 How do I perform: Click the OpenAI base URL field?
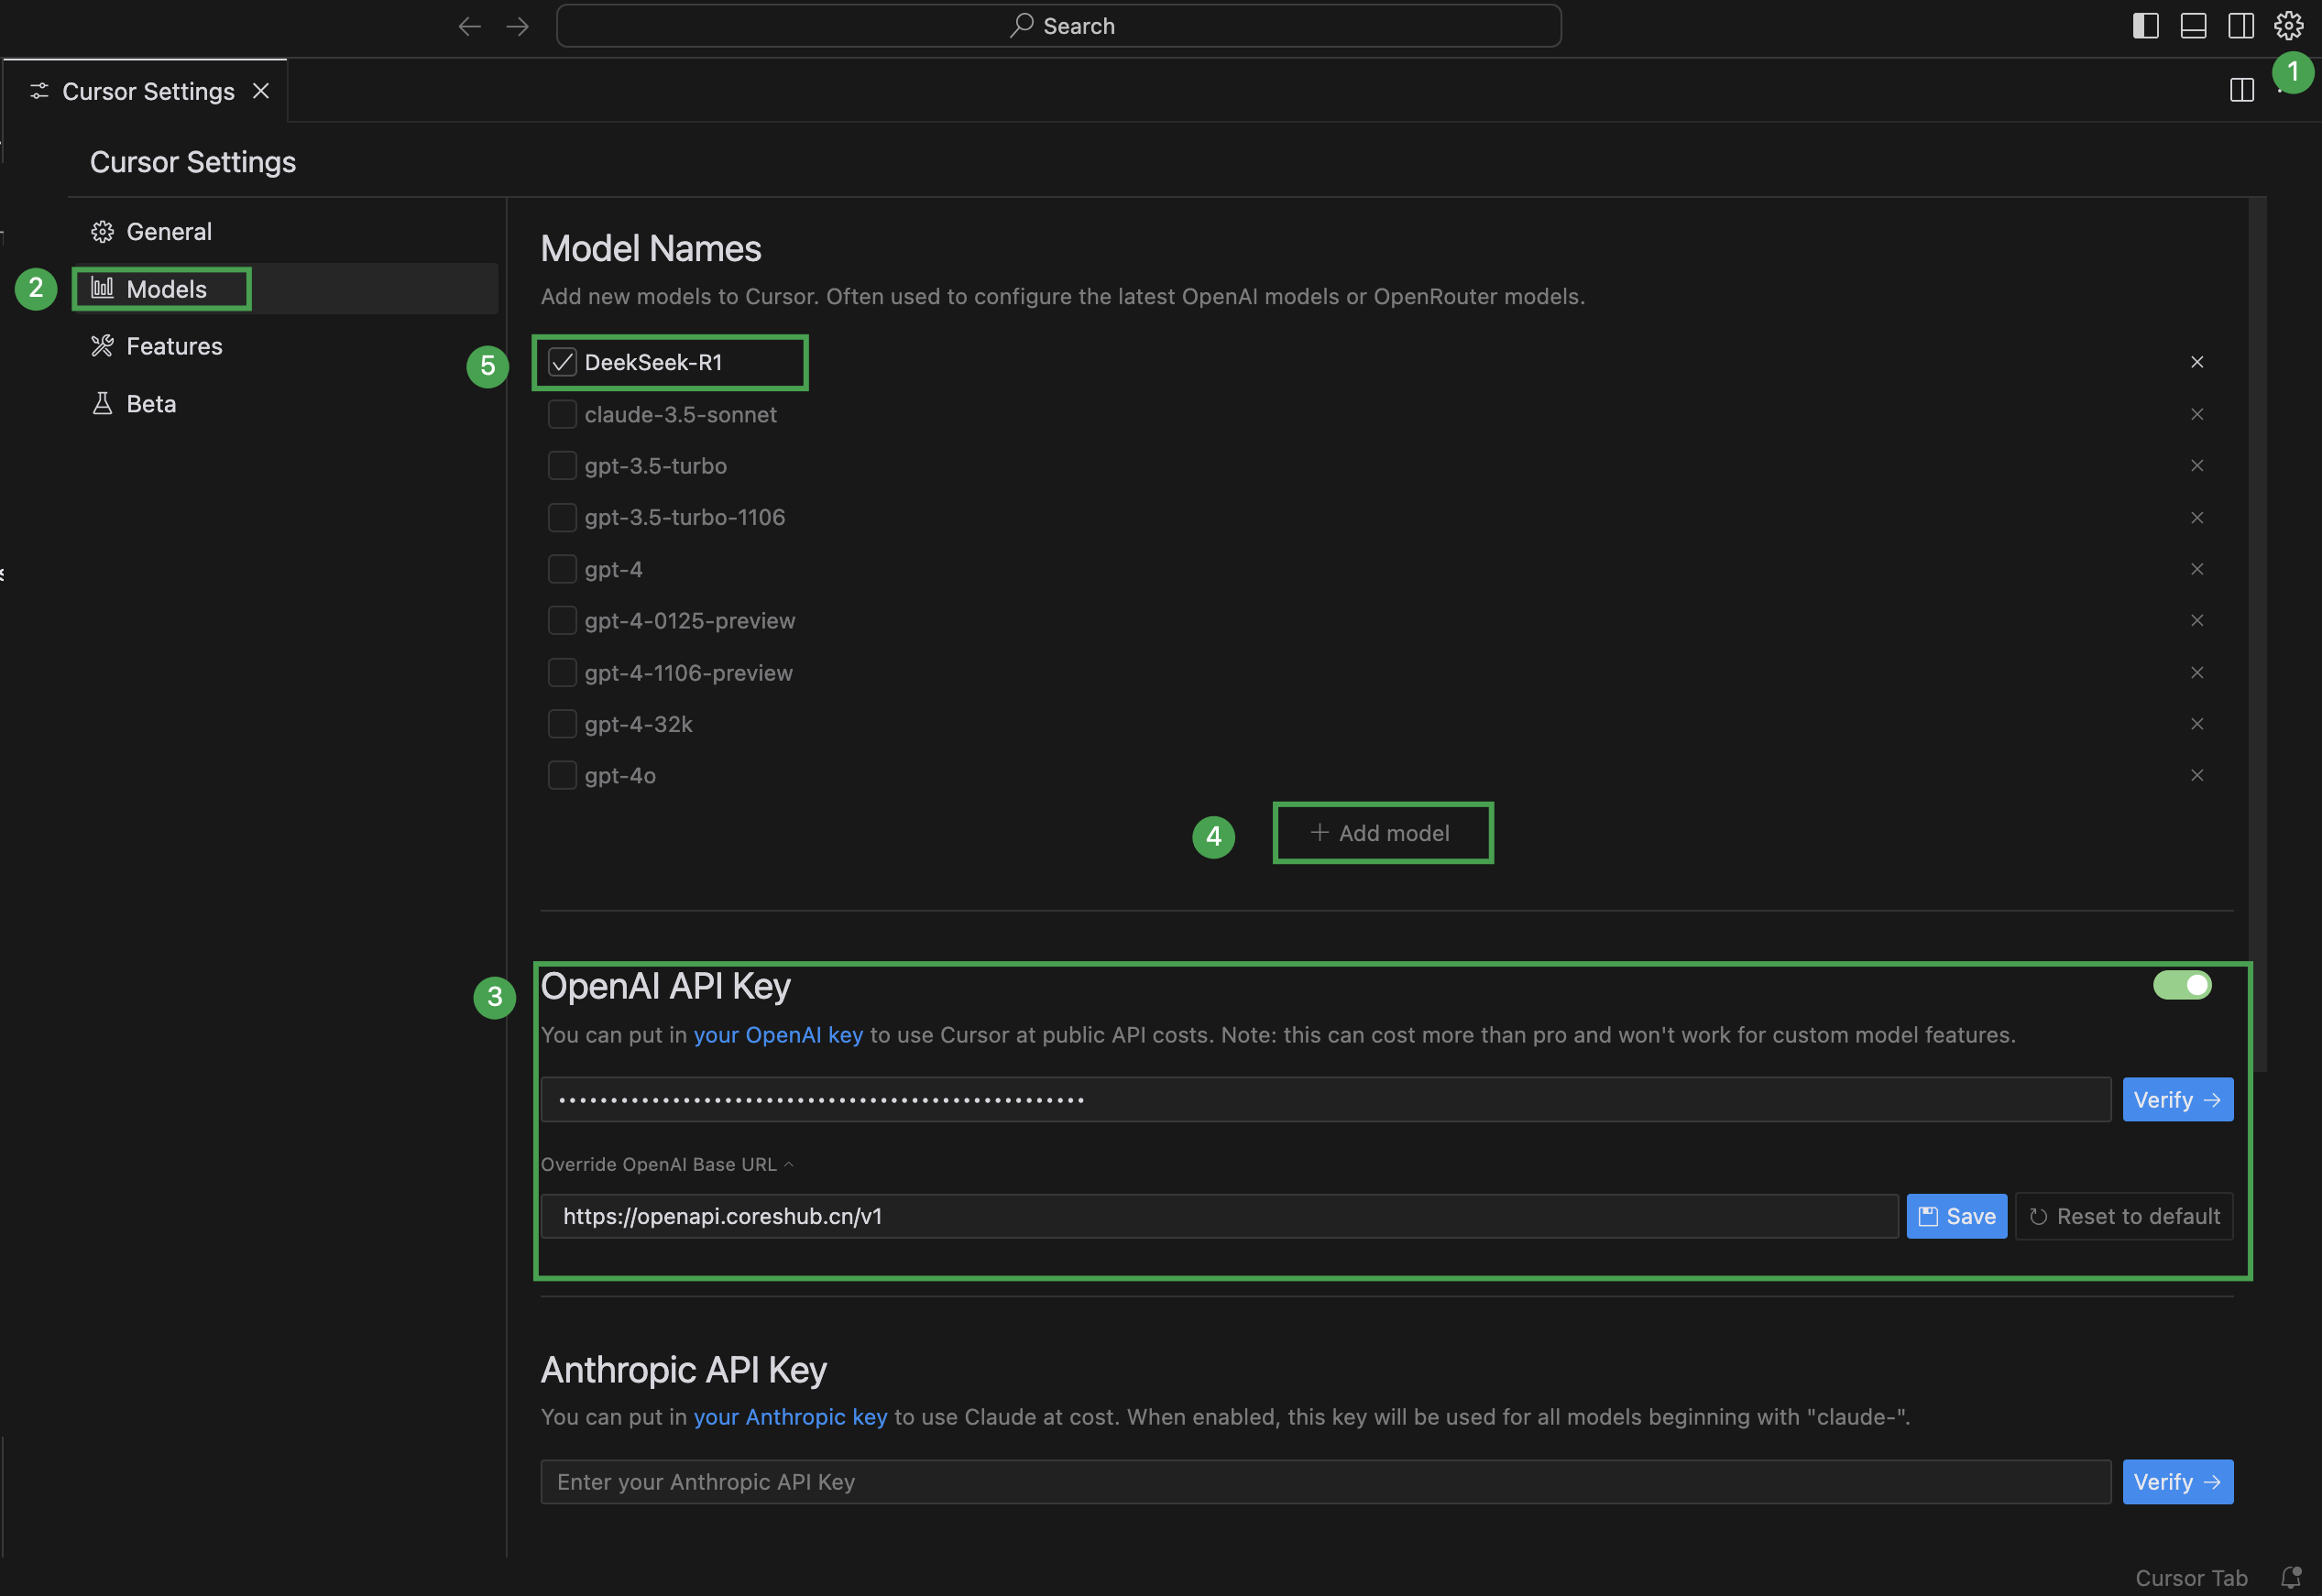click(x=1219, y=1217)
